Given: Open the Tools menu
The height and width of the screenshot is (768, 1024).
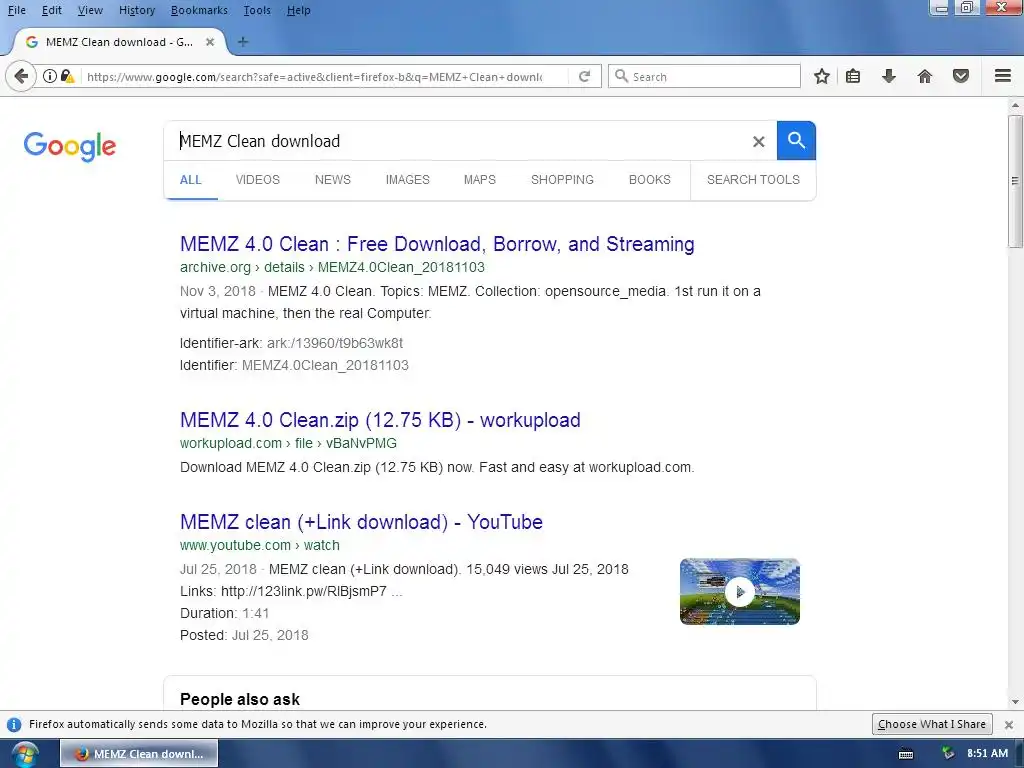Looking at the screenshot, I should 257,10.
